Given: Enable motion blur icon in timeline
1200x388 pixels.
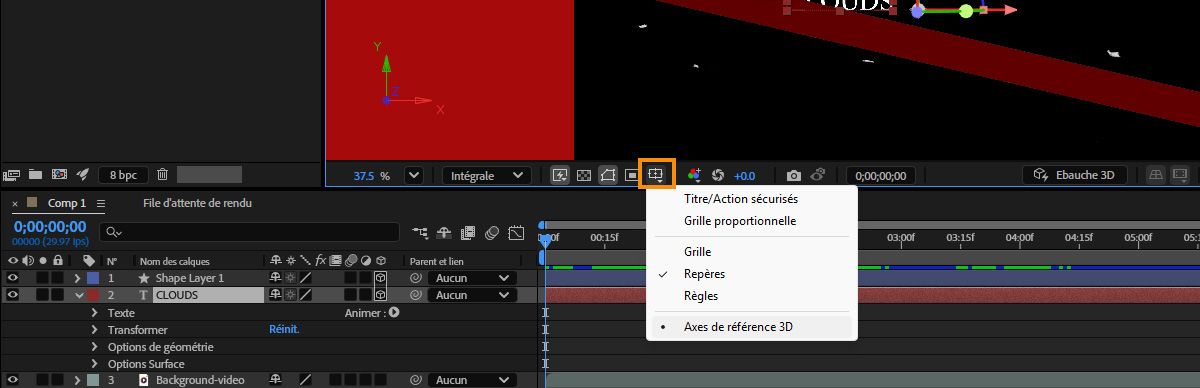Looking at the screenshot, I should (492, 233).
